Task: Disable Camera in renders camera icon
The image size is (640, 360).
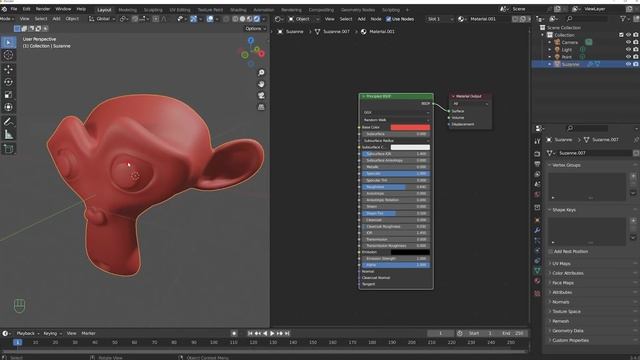Action: tap(636, 42)
